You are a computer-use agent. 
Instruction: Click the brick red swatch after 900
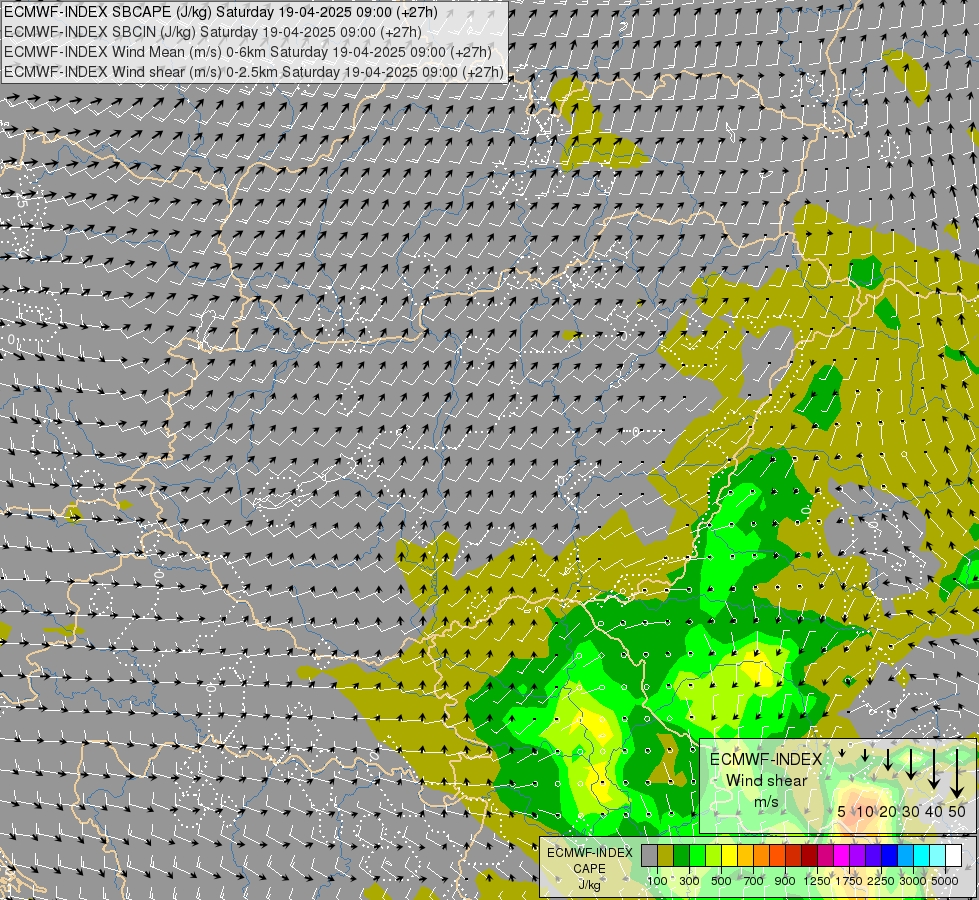pyautogui.click(x=794, y=856)
